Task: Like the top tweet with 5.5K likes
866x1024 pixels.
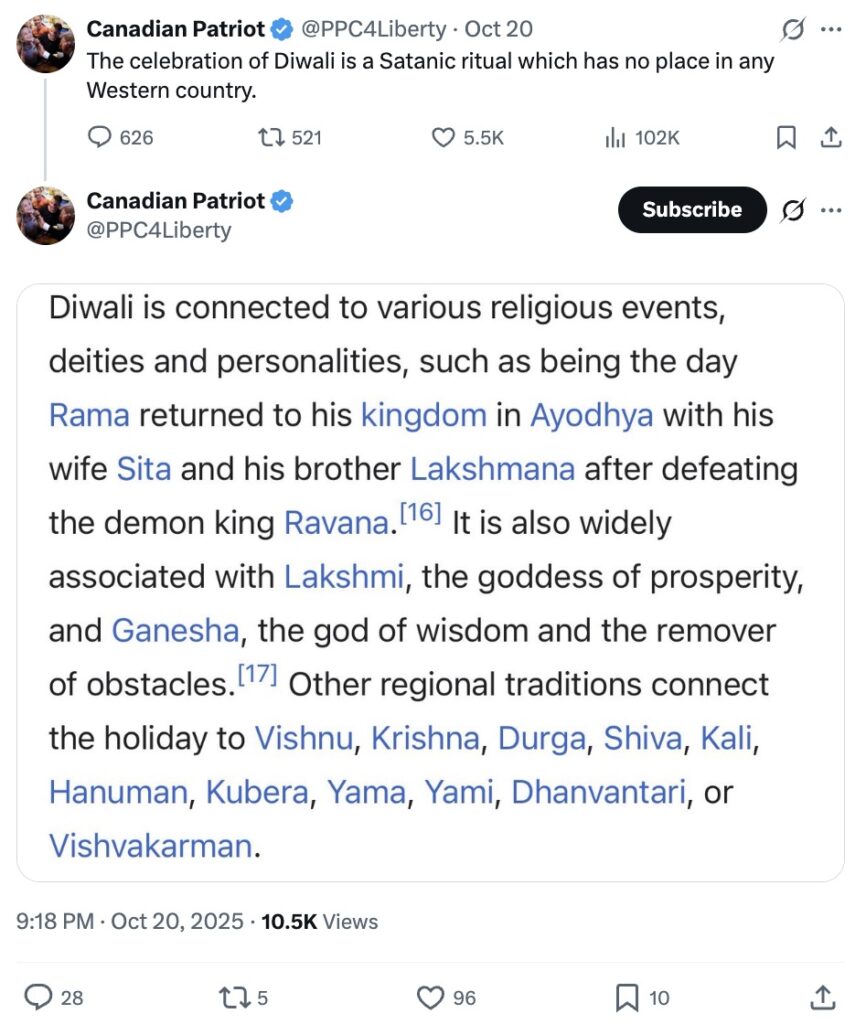Action: point(443,138)
